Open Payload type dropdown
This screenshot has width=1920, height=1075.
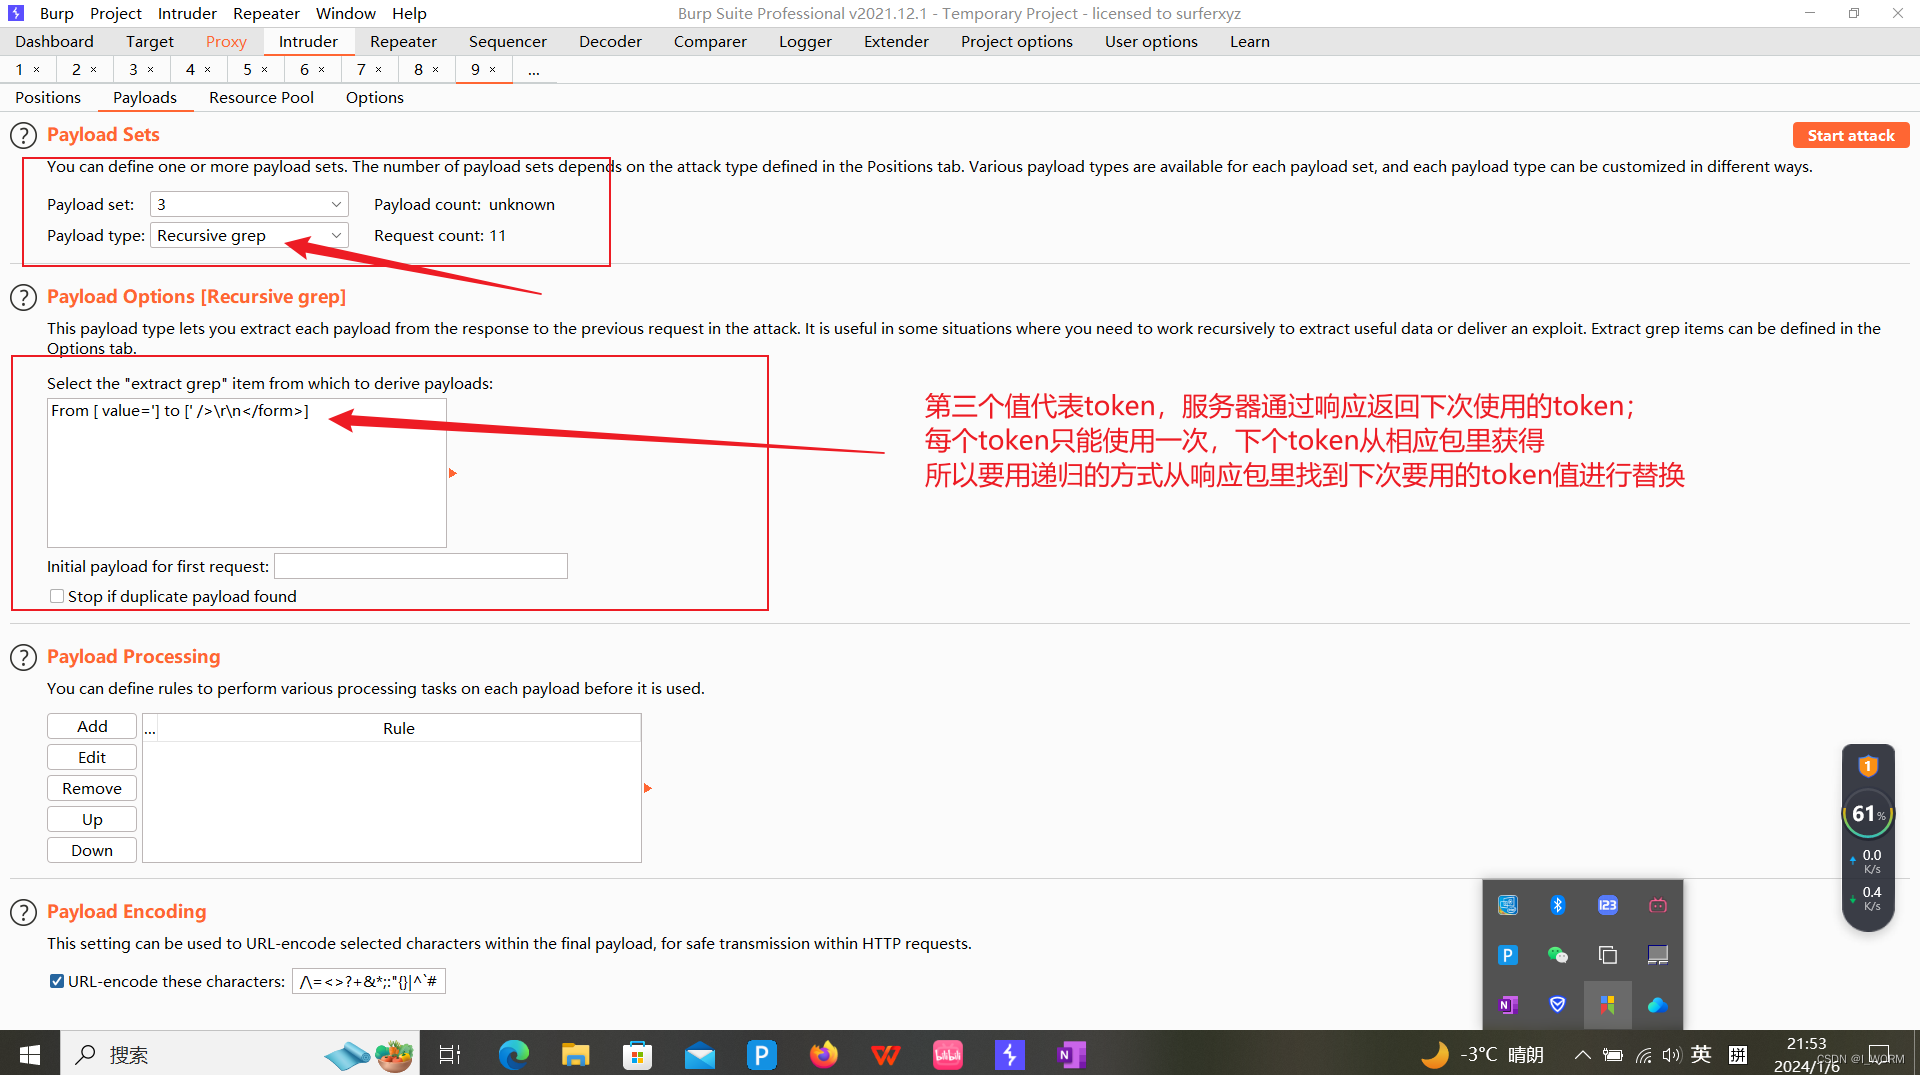tap(249, 235)
